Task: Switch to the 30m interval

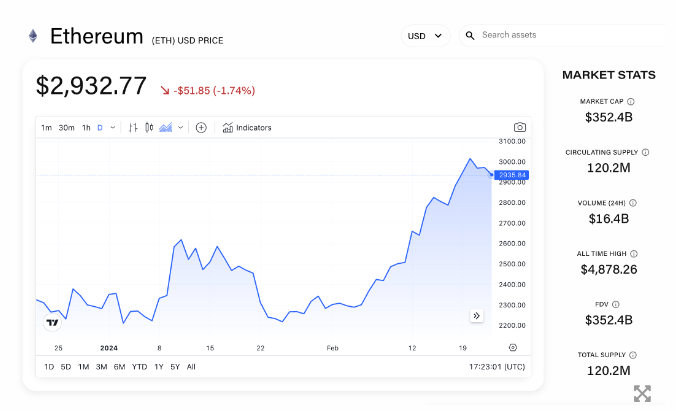Action: point(66,128)
